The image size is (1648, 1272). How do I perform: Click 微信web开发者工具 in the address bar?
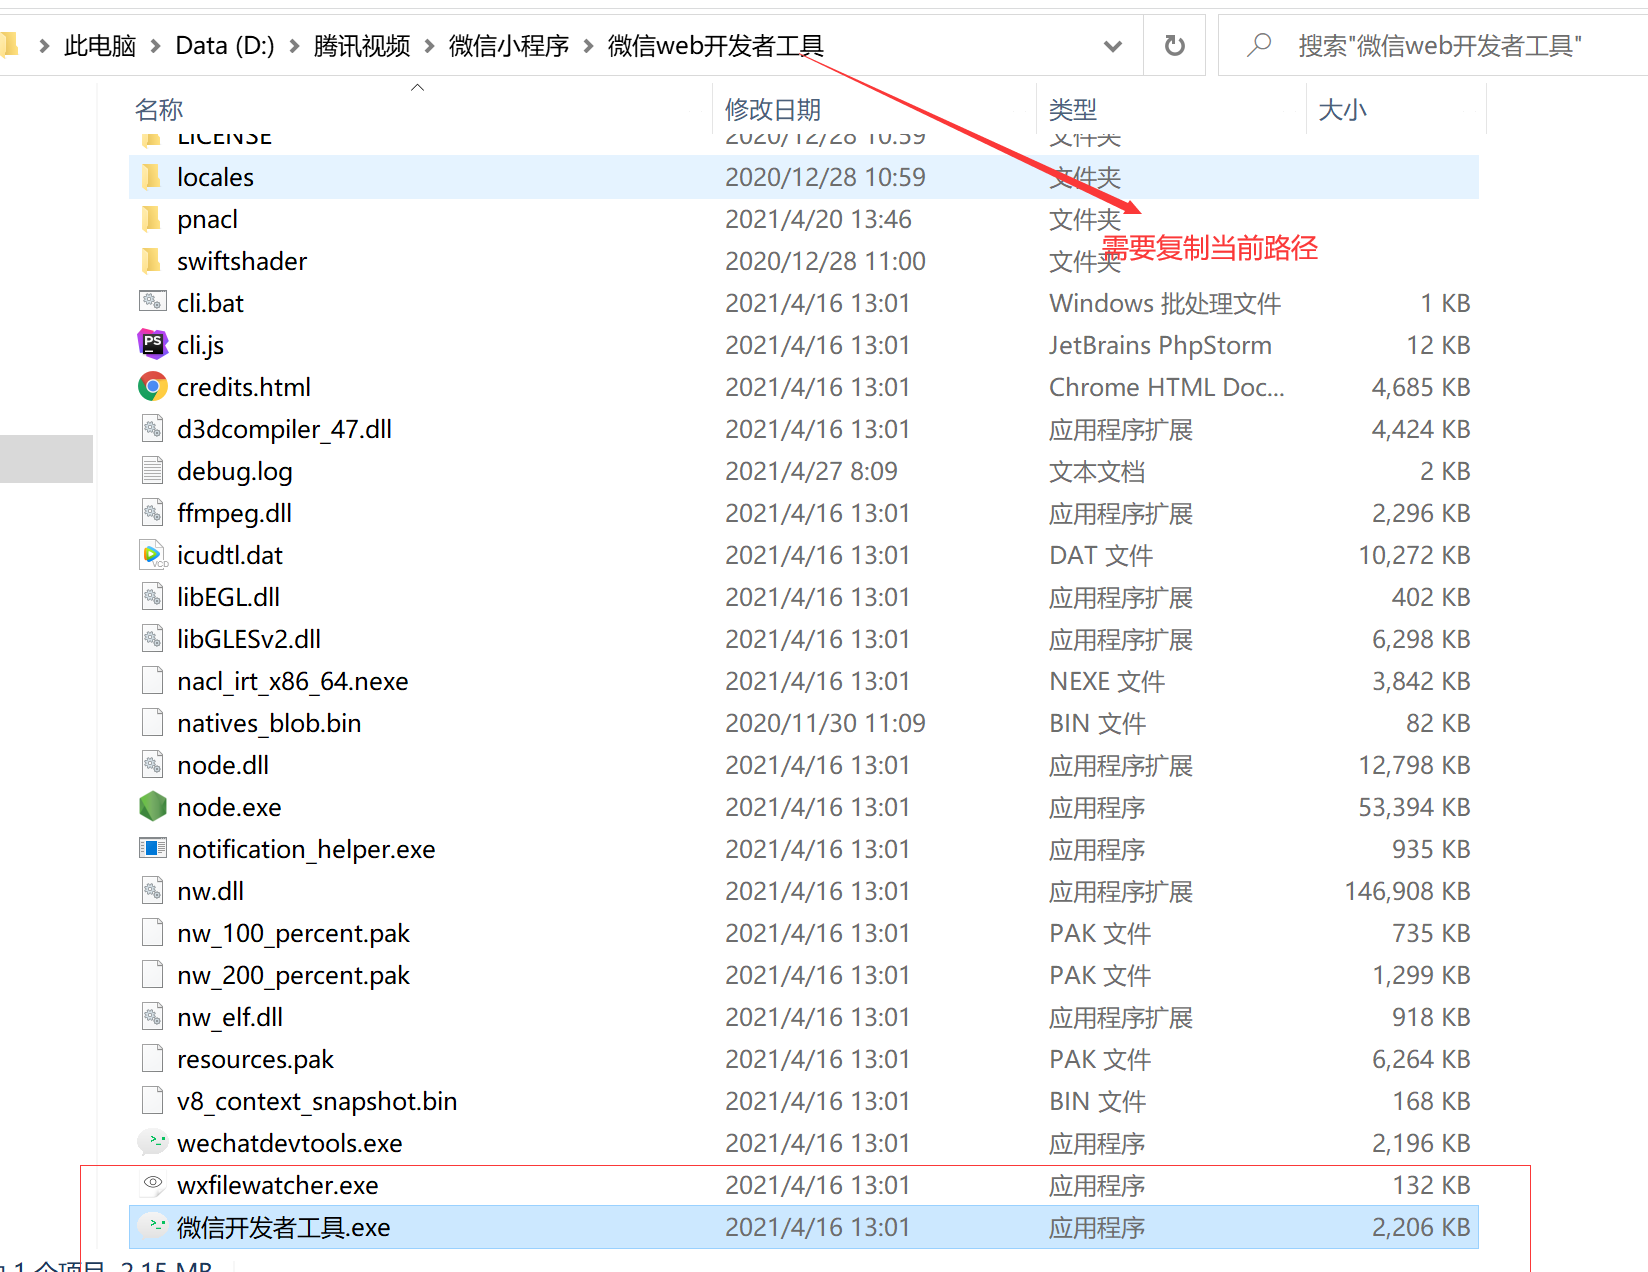(x=715, y=46)
